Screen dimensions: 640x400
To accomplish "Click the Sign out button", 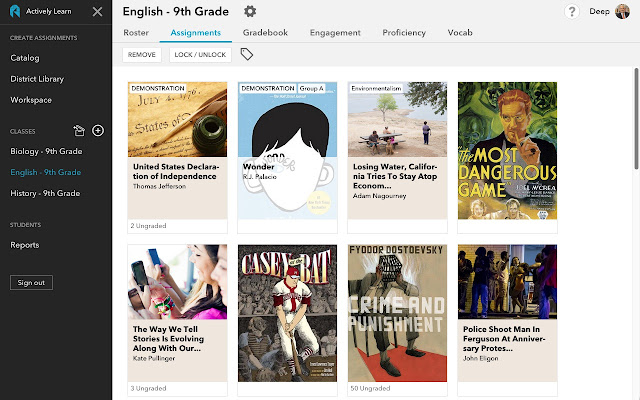I will [x=31, y=282].
